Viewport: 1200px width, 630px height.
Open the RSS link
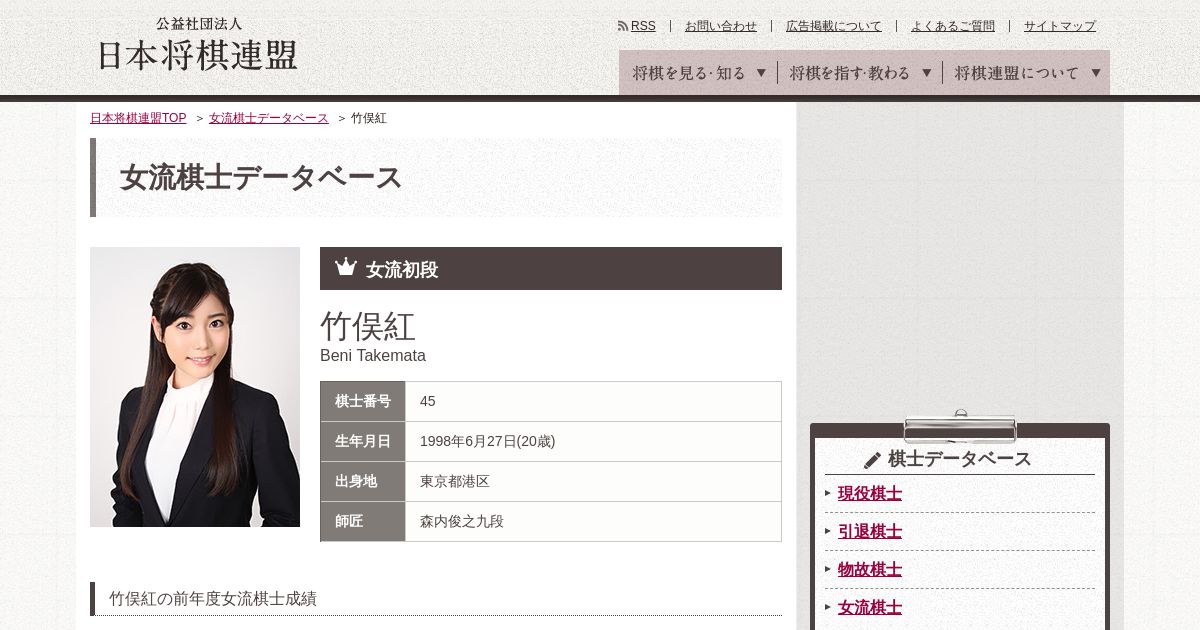[x=643, y=26]
